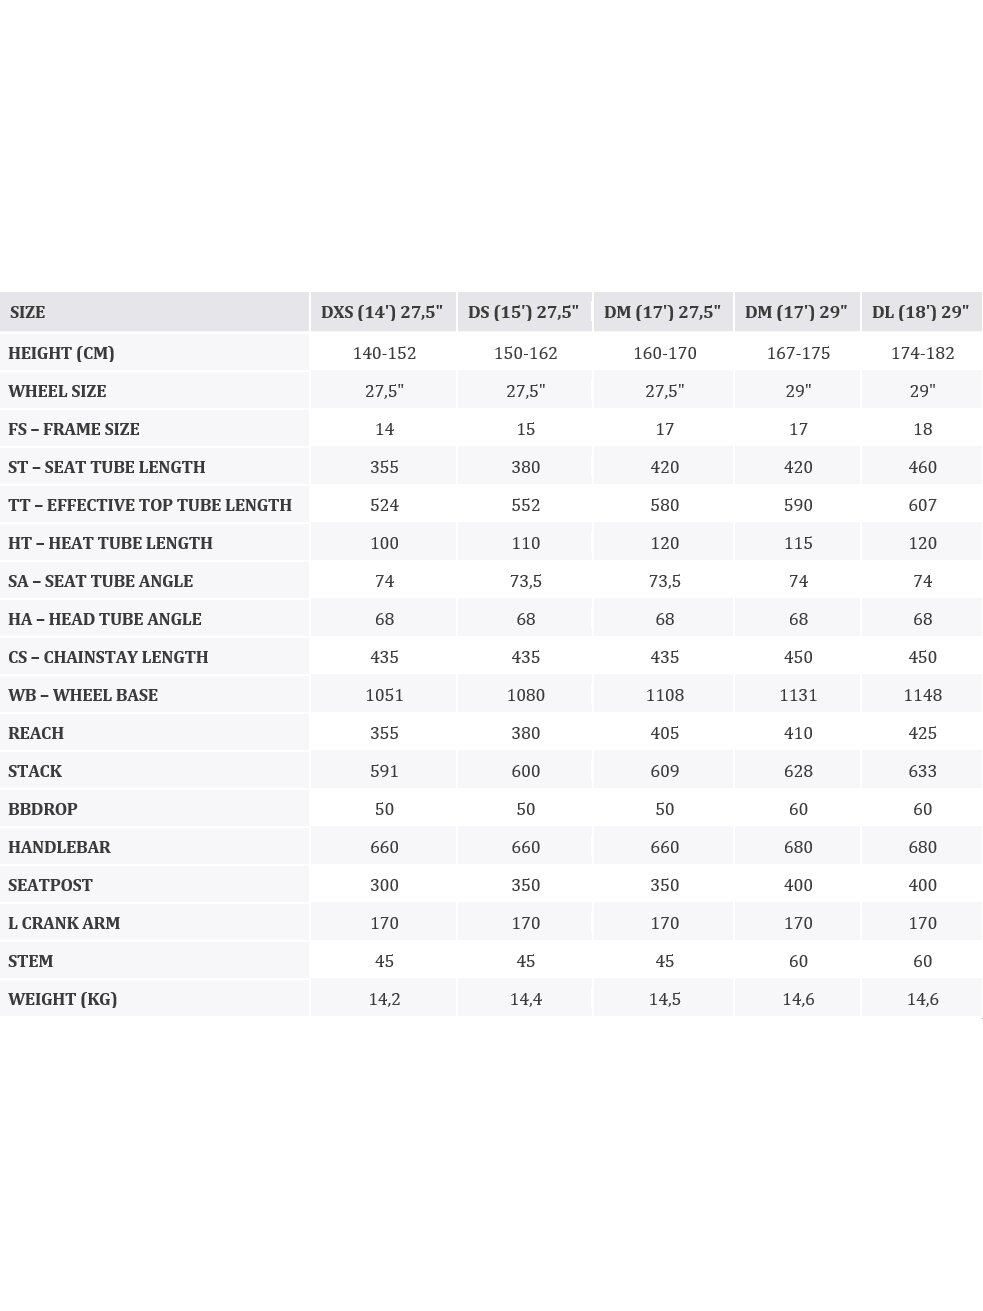Click the 1131 wheel base value
983x1311 pixels.
click(x=798, y=695)
